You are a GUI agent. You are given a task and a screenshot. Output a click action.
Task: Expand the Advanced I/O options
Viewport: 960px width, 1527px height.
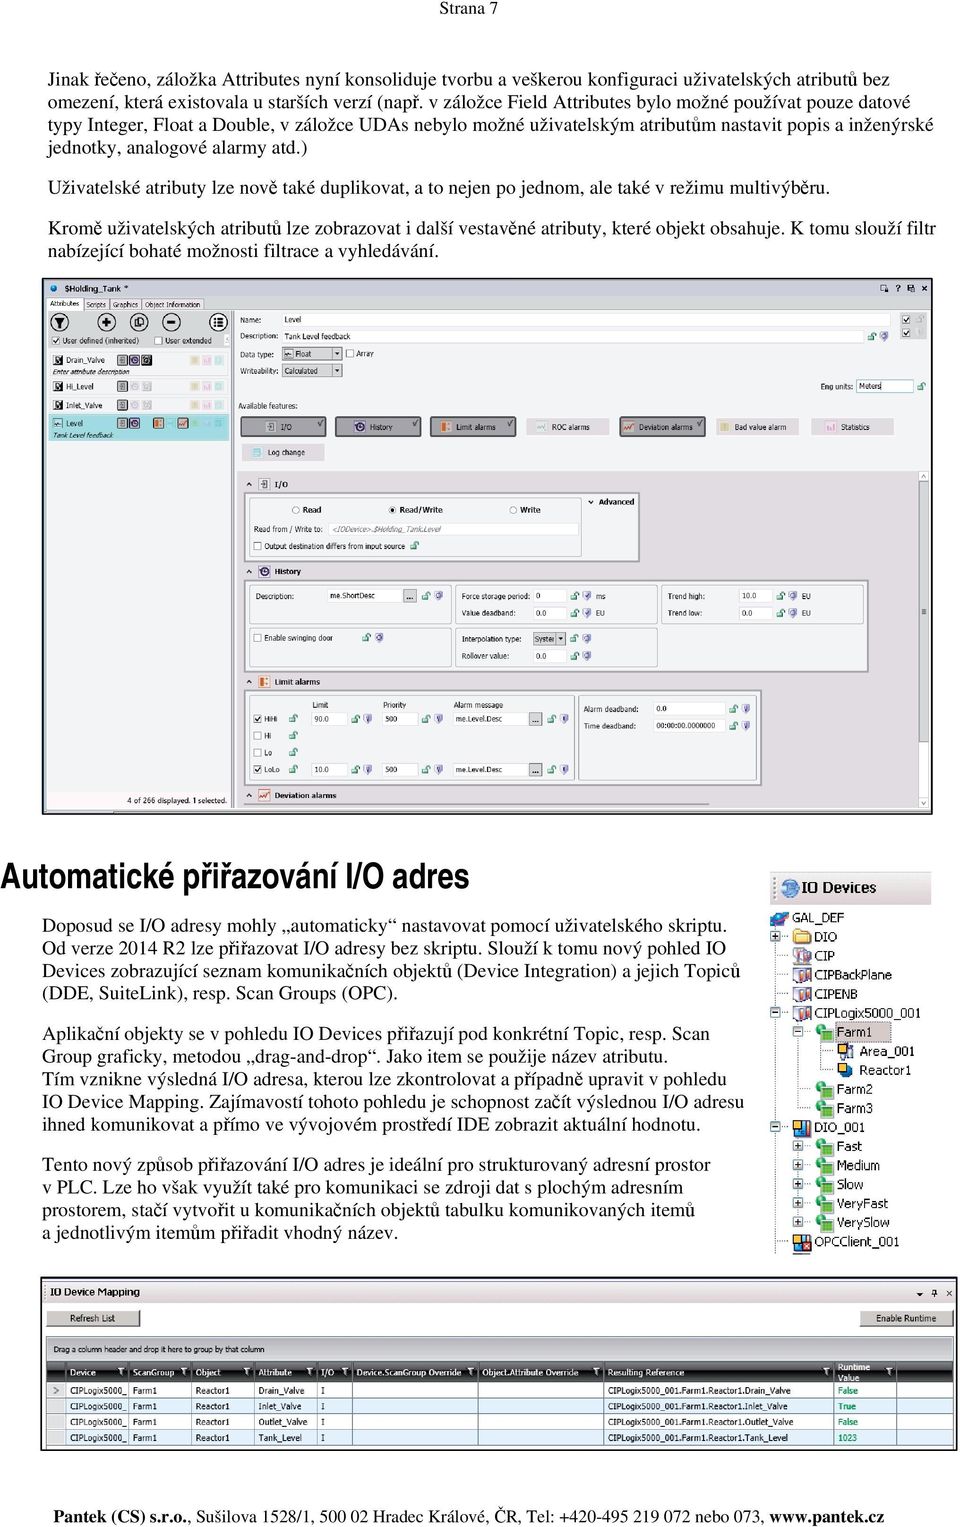[x=611, y=502]
